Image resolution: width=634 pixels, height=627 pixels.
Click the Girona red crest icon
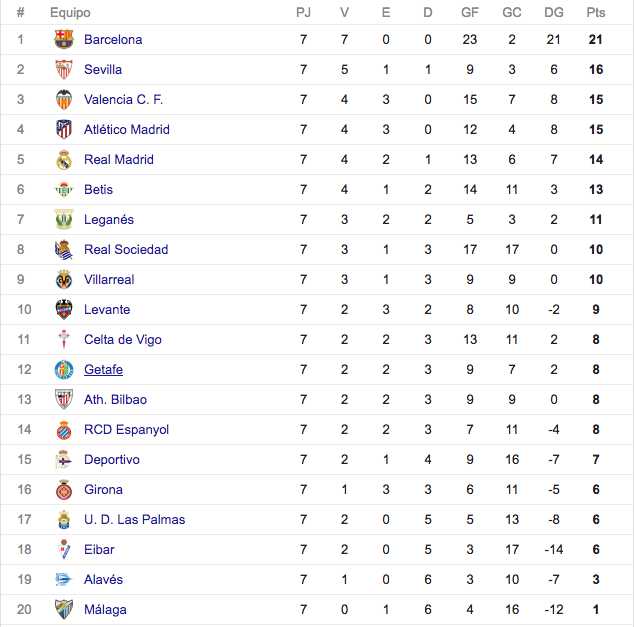[x=64, y=489]
